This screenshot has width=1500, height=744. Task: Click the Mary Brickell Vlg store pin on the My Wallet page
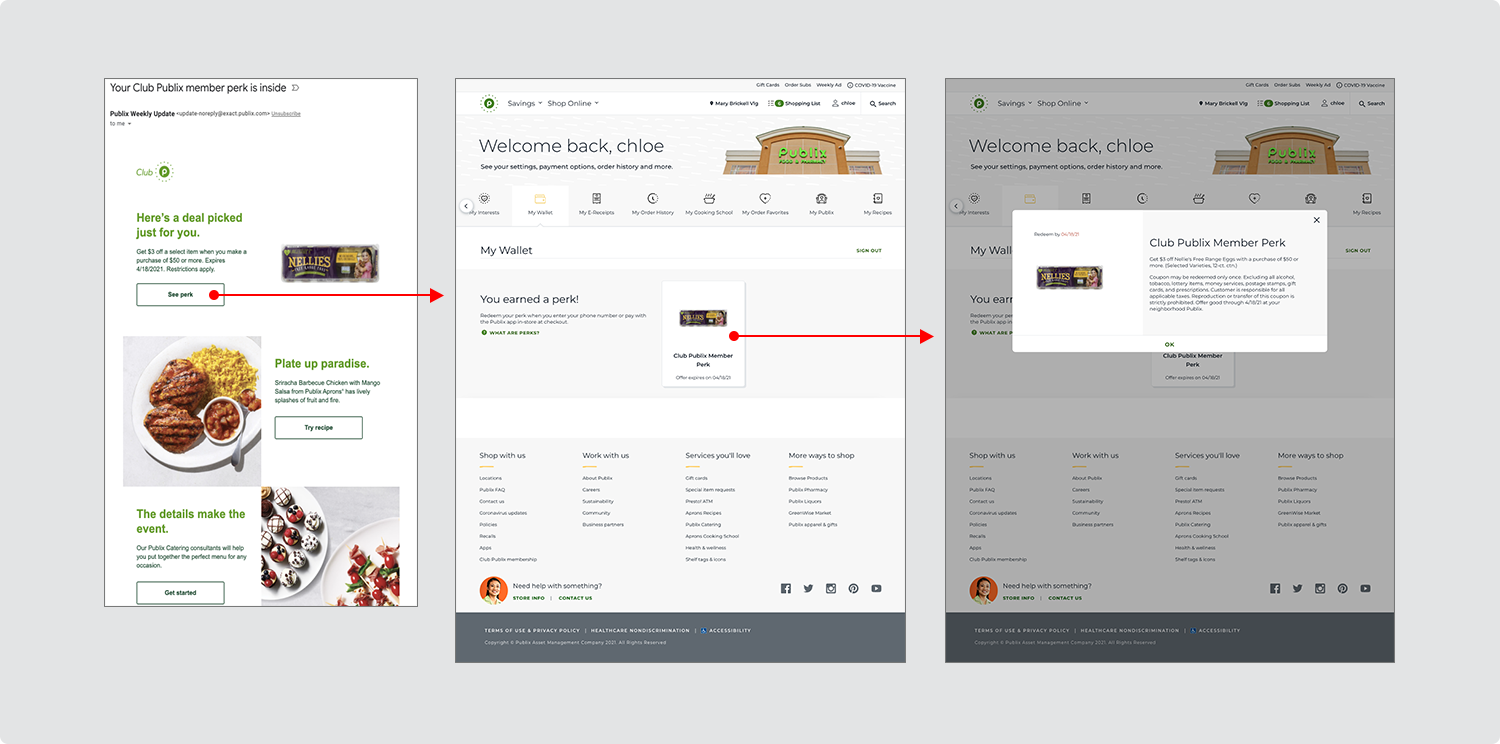pos(711,103)
